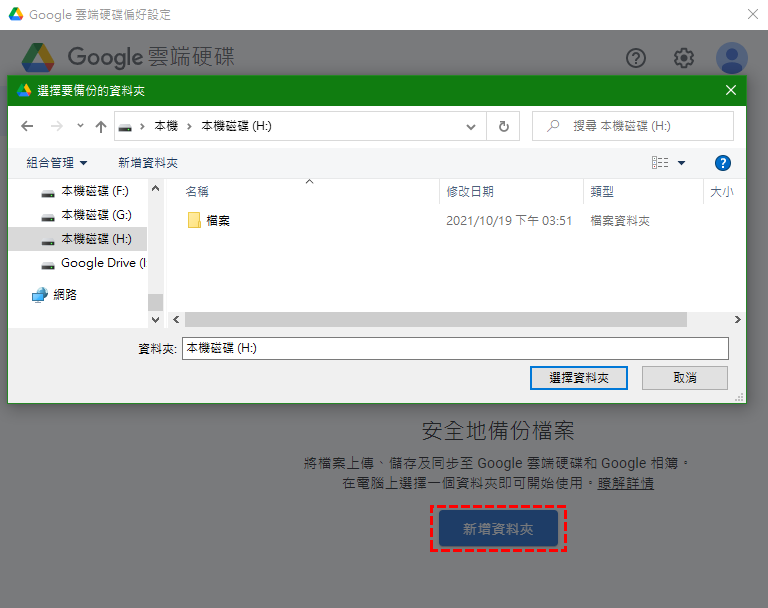Open the blue help icon in dialog
Viewport: 768px width, 608px height.
[722, 163]
